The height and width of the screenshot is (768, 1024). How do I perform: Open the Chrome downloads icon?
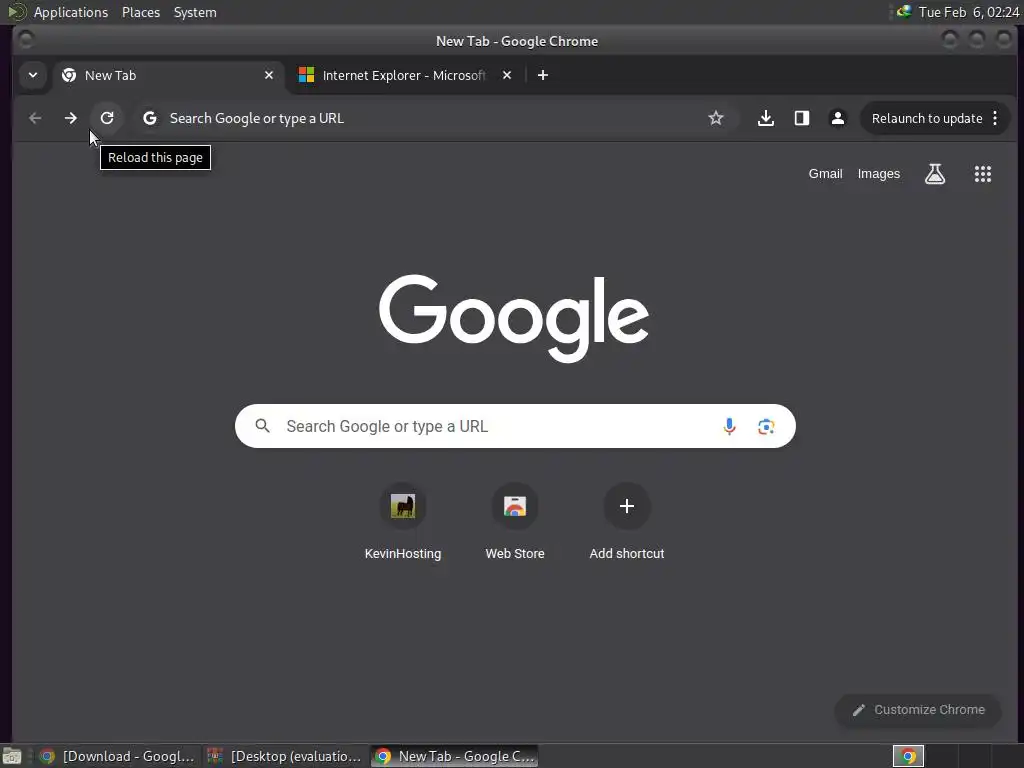point(765,118)
